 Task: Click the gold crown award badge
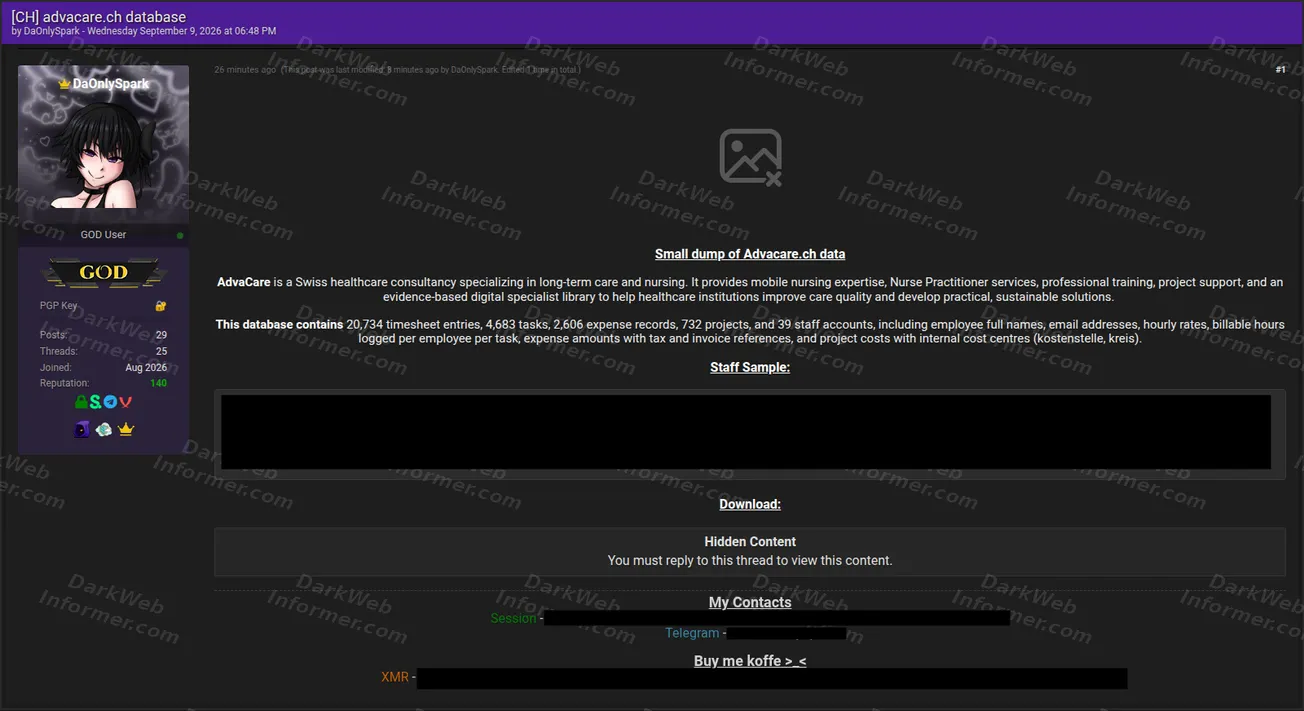tap(126, 429)
